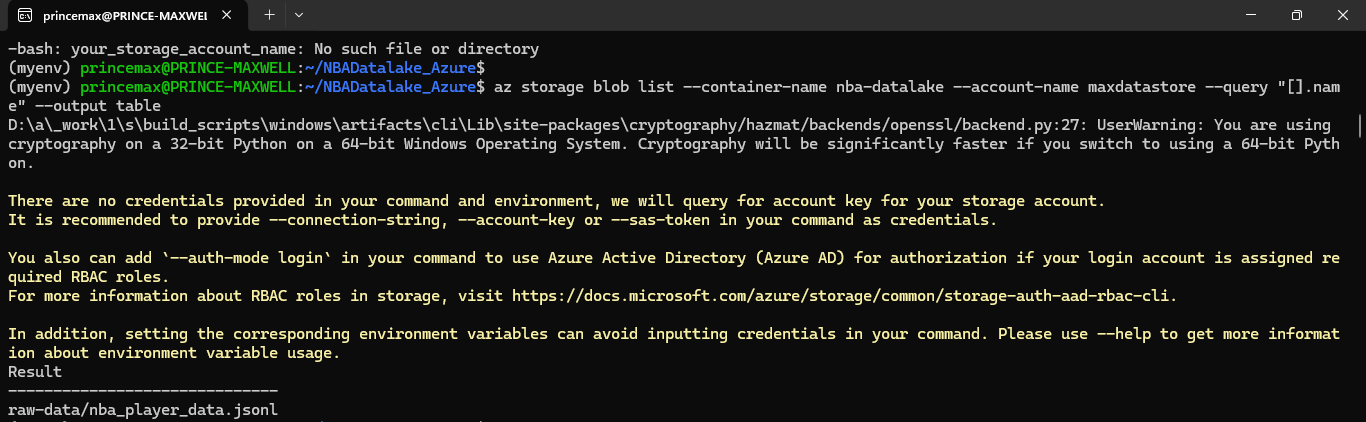The width and height of the screenshot is (1366, 422).
Task: Click the empty title bar drag area
Action: coord(760,15)
